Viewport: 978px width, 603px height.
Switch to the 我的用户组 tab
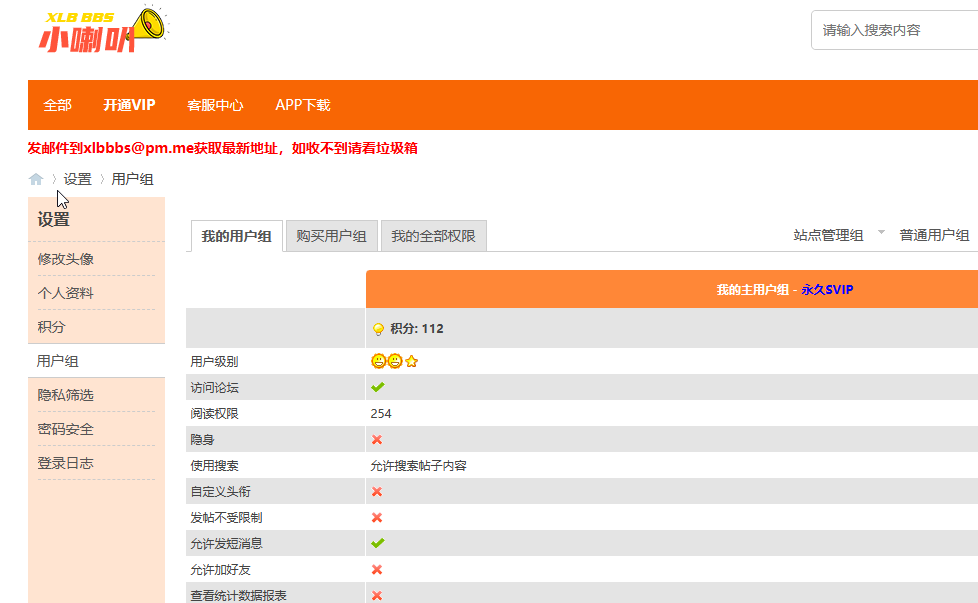point(236,236)
